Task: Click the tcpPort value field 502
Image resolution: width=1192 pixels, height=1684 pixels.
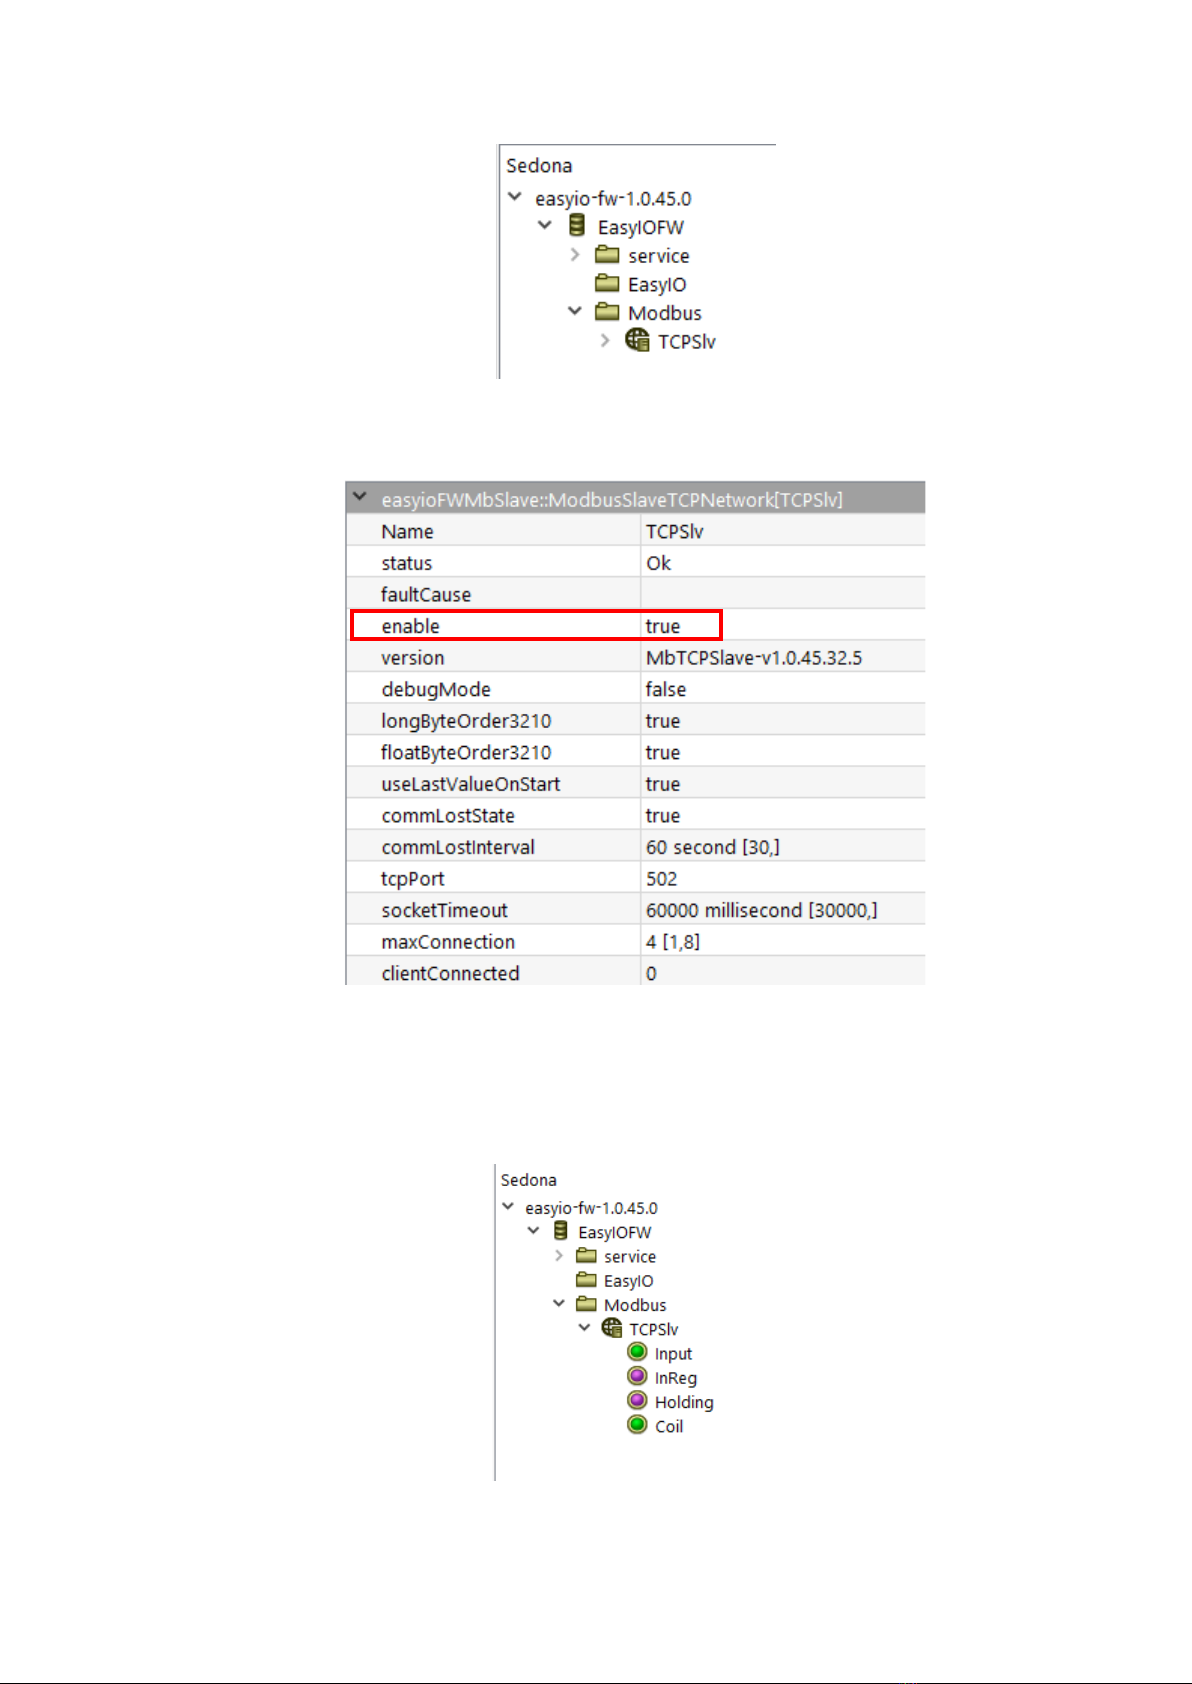Action: click(x=781, y=879)
